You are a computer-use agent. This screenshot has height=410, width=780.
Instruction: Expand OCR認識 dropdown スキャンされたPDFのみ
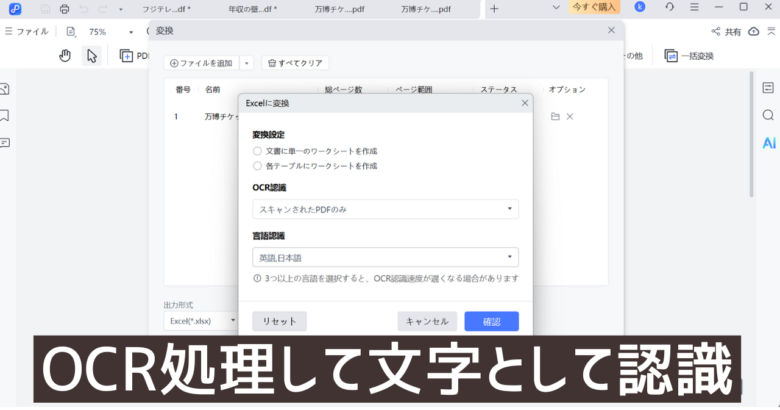point(385,209)
